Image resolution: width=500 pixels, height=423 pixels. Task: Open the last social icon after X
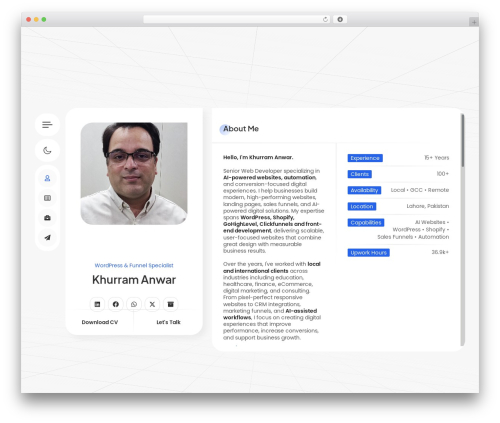[x=171, y=304]
